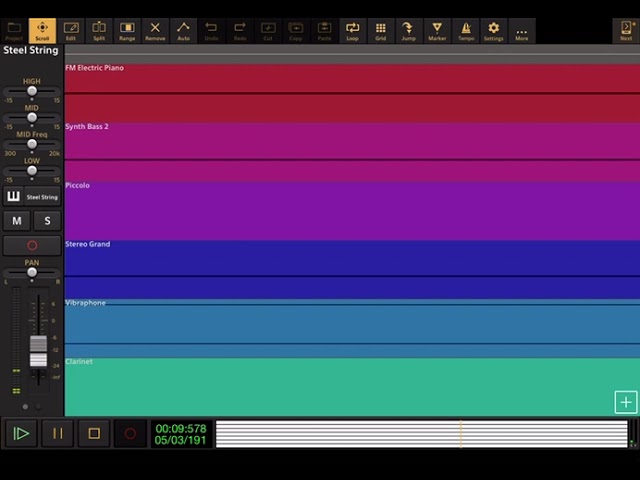
Task: Select the Split tool
Action: (99, 31)
